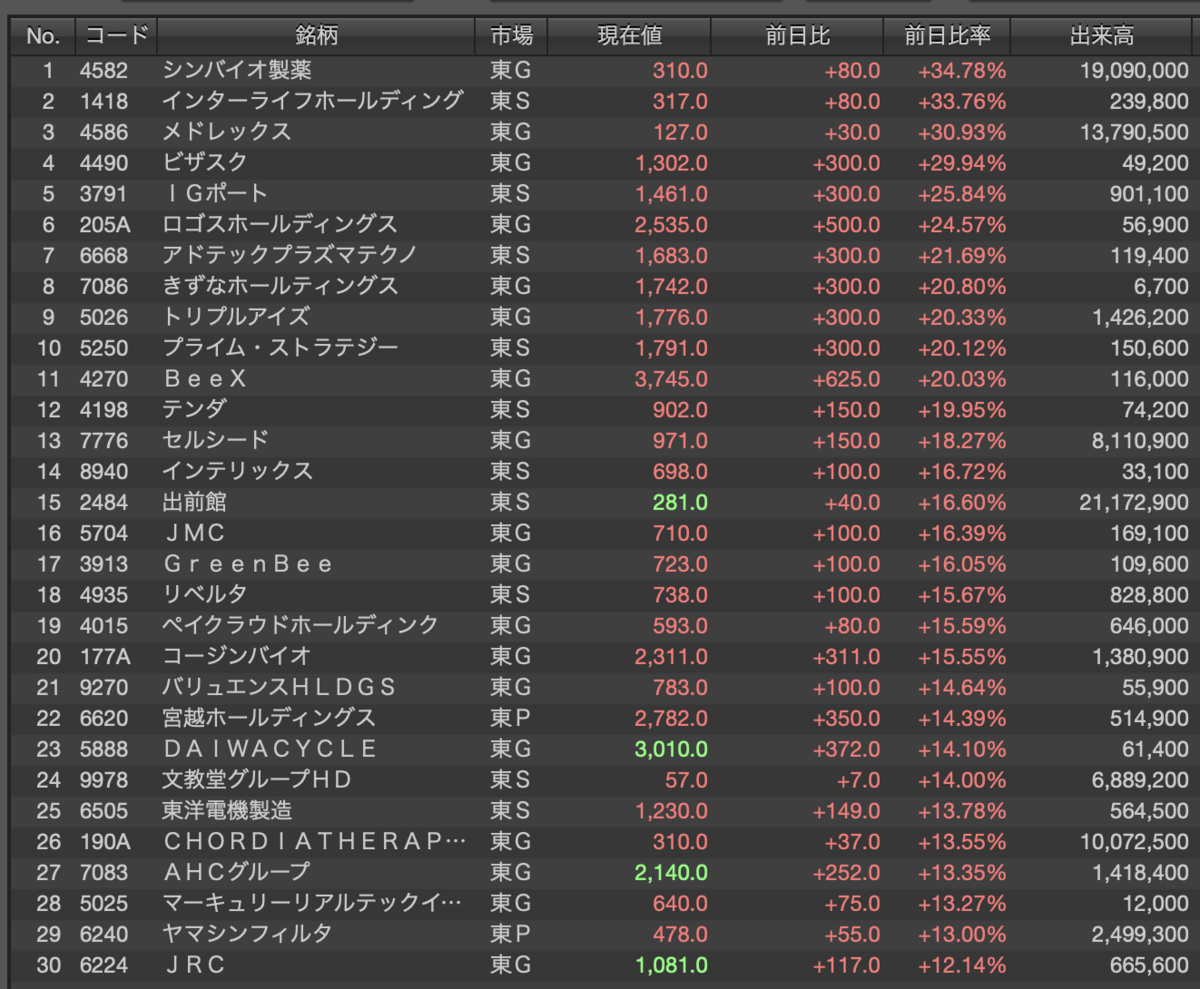
Task: Click インテリックス stock name
Action: [x=237, y=471]
